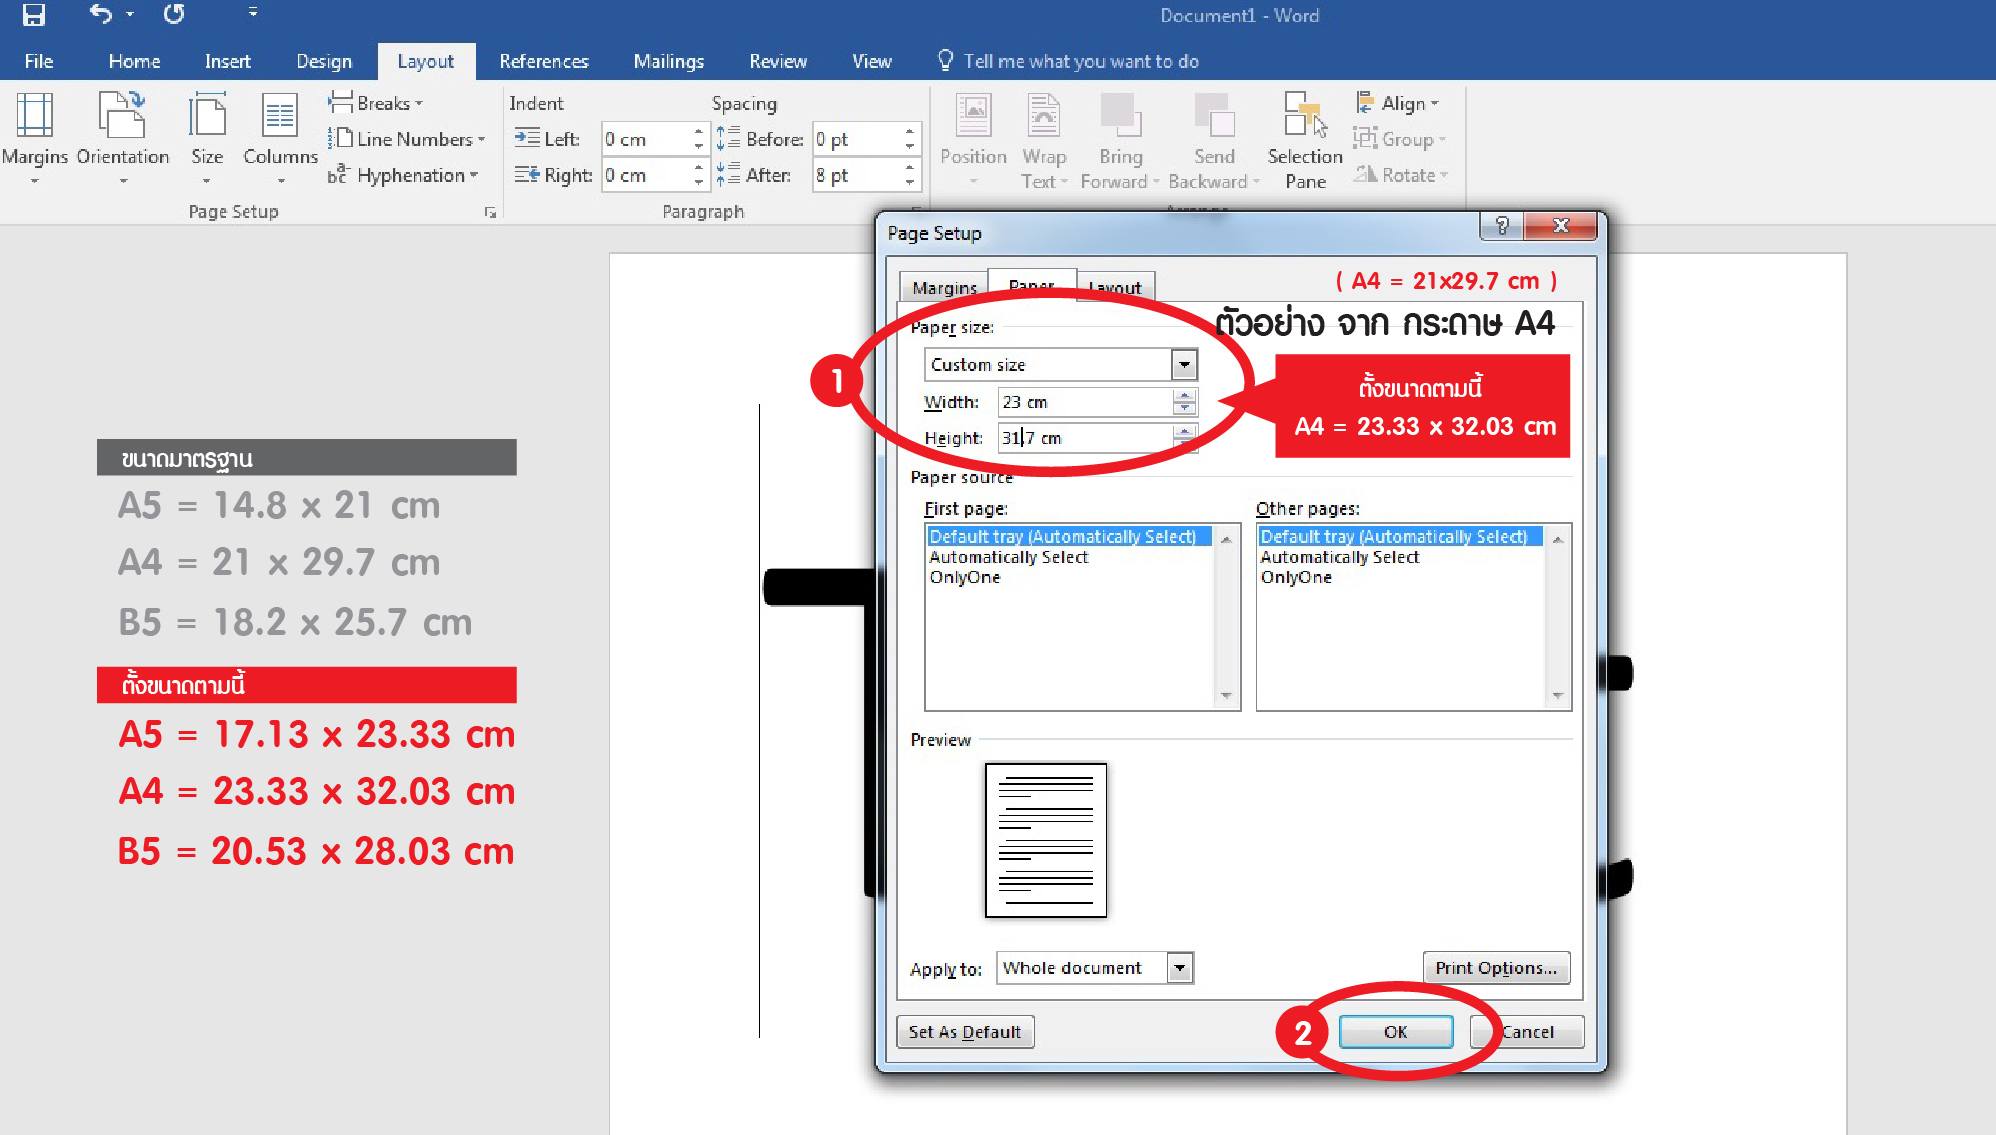
Task: Open the Apply to Whole document dropdown
Action: (1180, 968)
